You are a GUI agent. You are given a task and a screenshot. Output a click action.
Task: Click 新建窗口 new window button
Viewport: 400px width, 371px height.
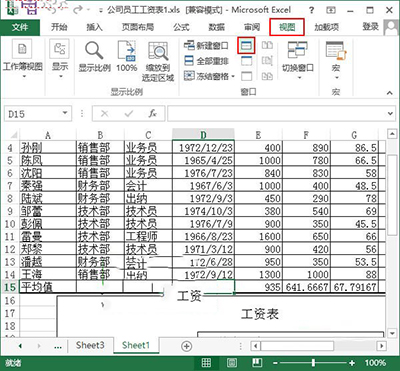206,46
